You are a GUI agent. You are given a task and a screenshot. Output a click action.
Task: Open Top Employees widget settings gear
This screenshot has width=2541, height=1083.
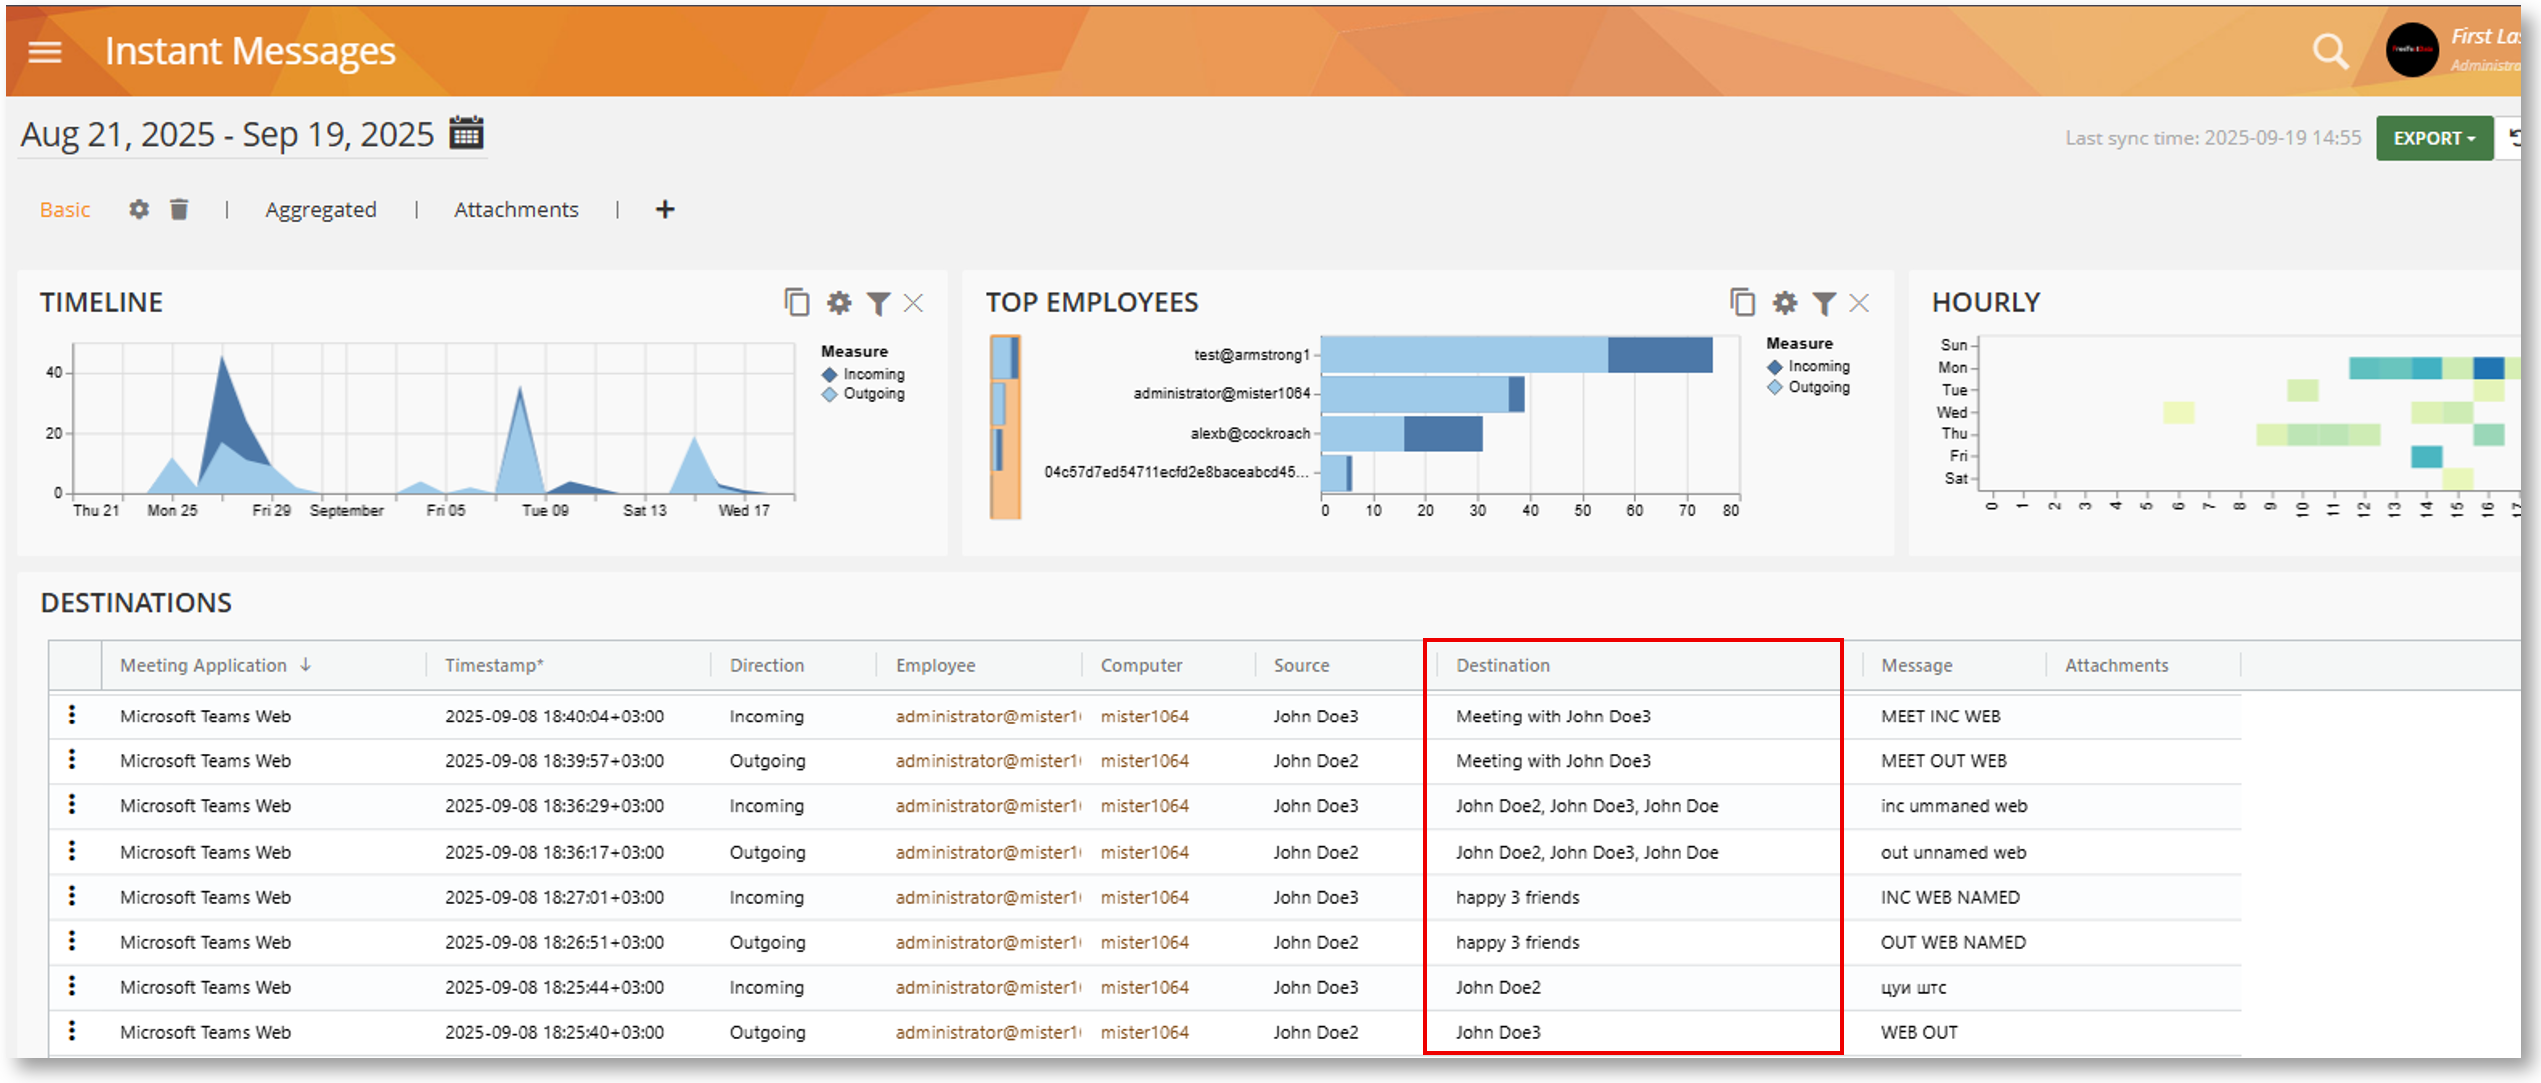(x=1784, y=302)
